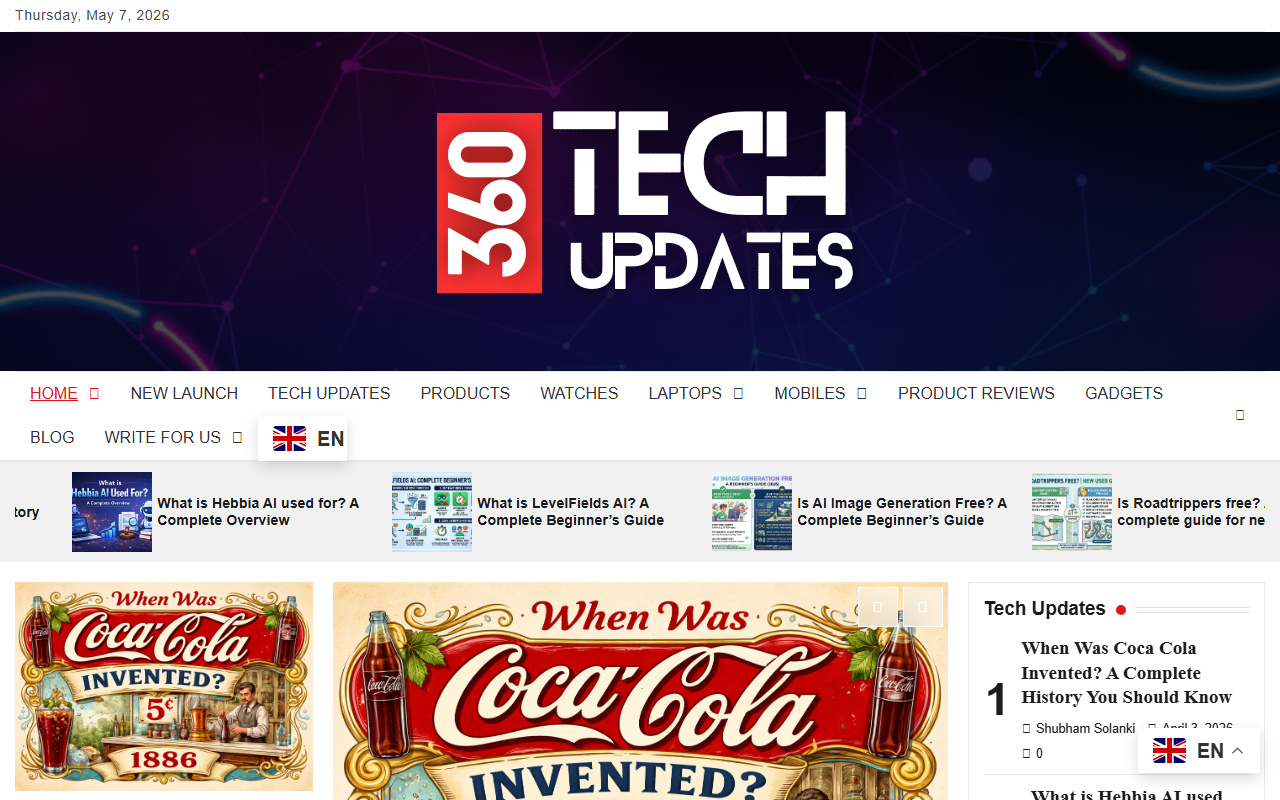This screenshot has height=800, width=1280.
Task: Open PRODUCT REVIEWS page
Action: [976, 394]
